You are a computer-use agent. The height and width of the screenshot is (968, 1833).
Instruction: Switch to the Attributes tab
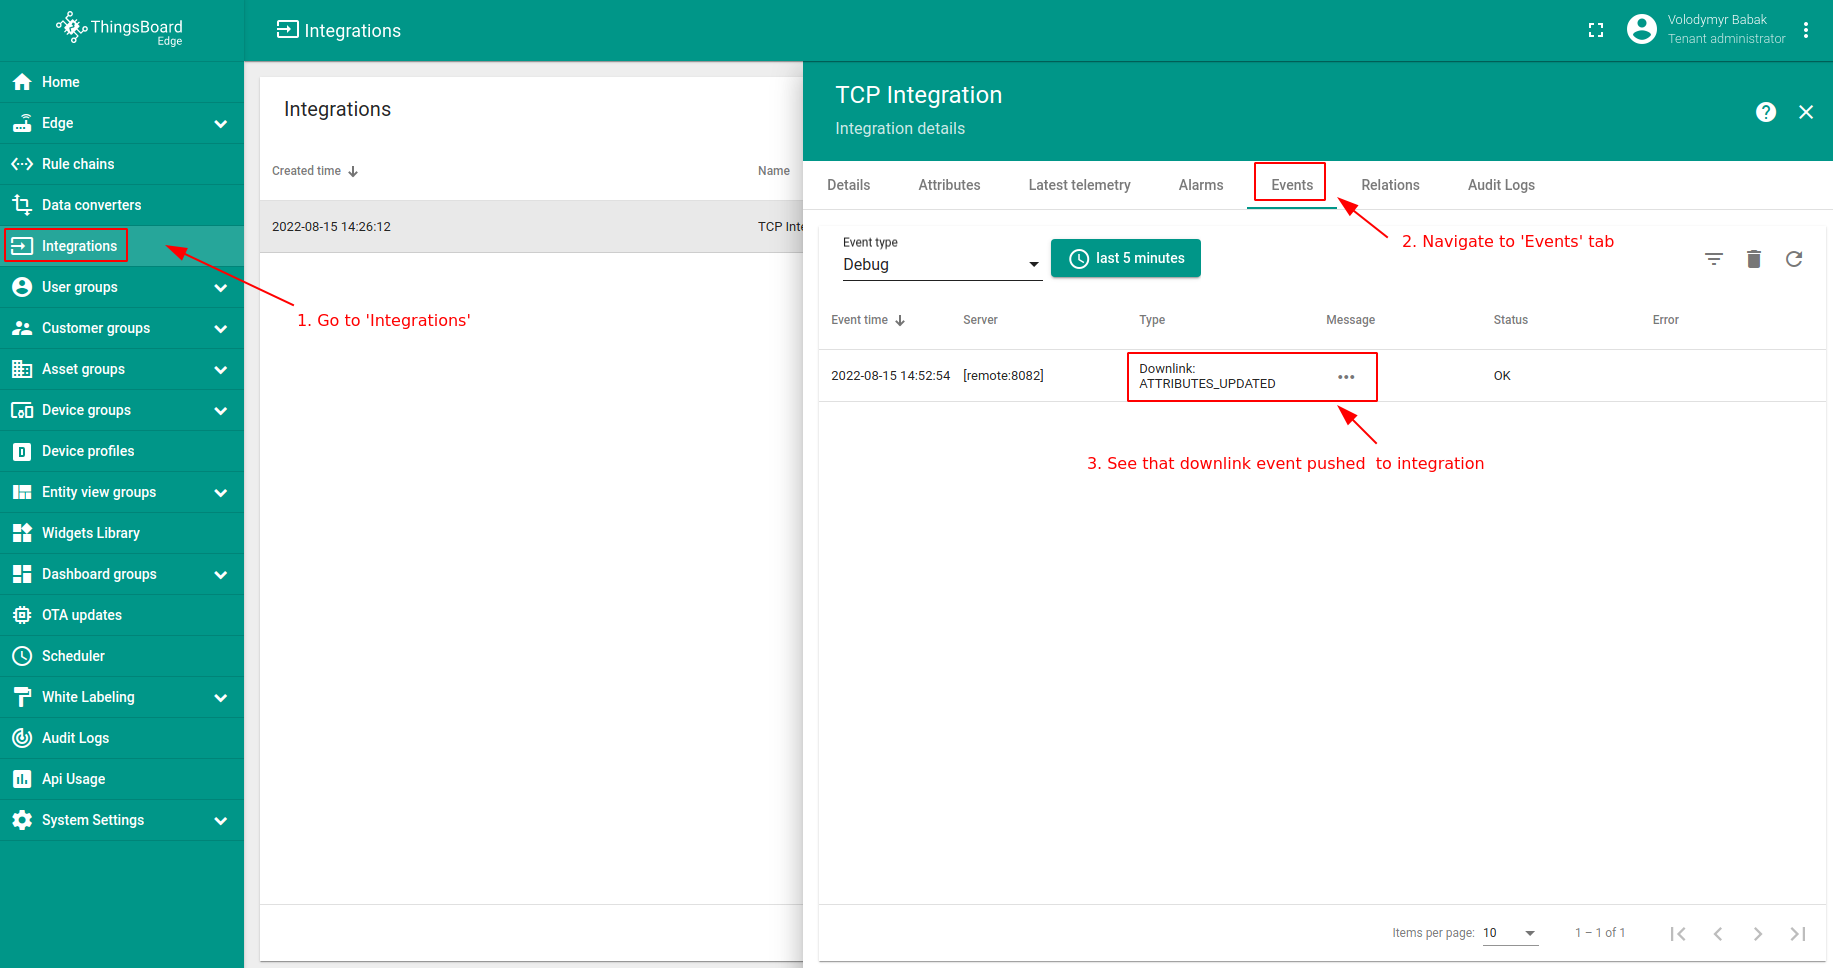[948, 185]
